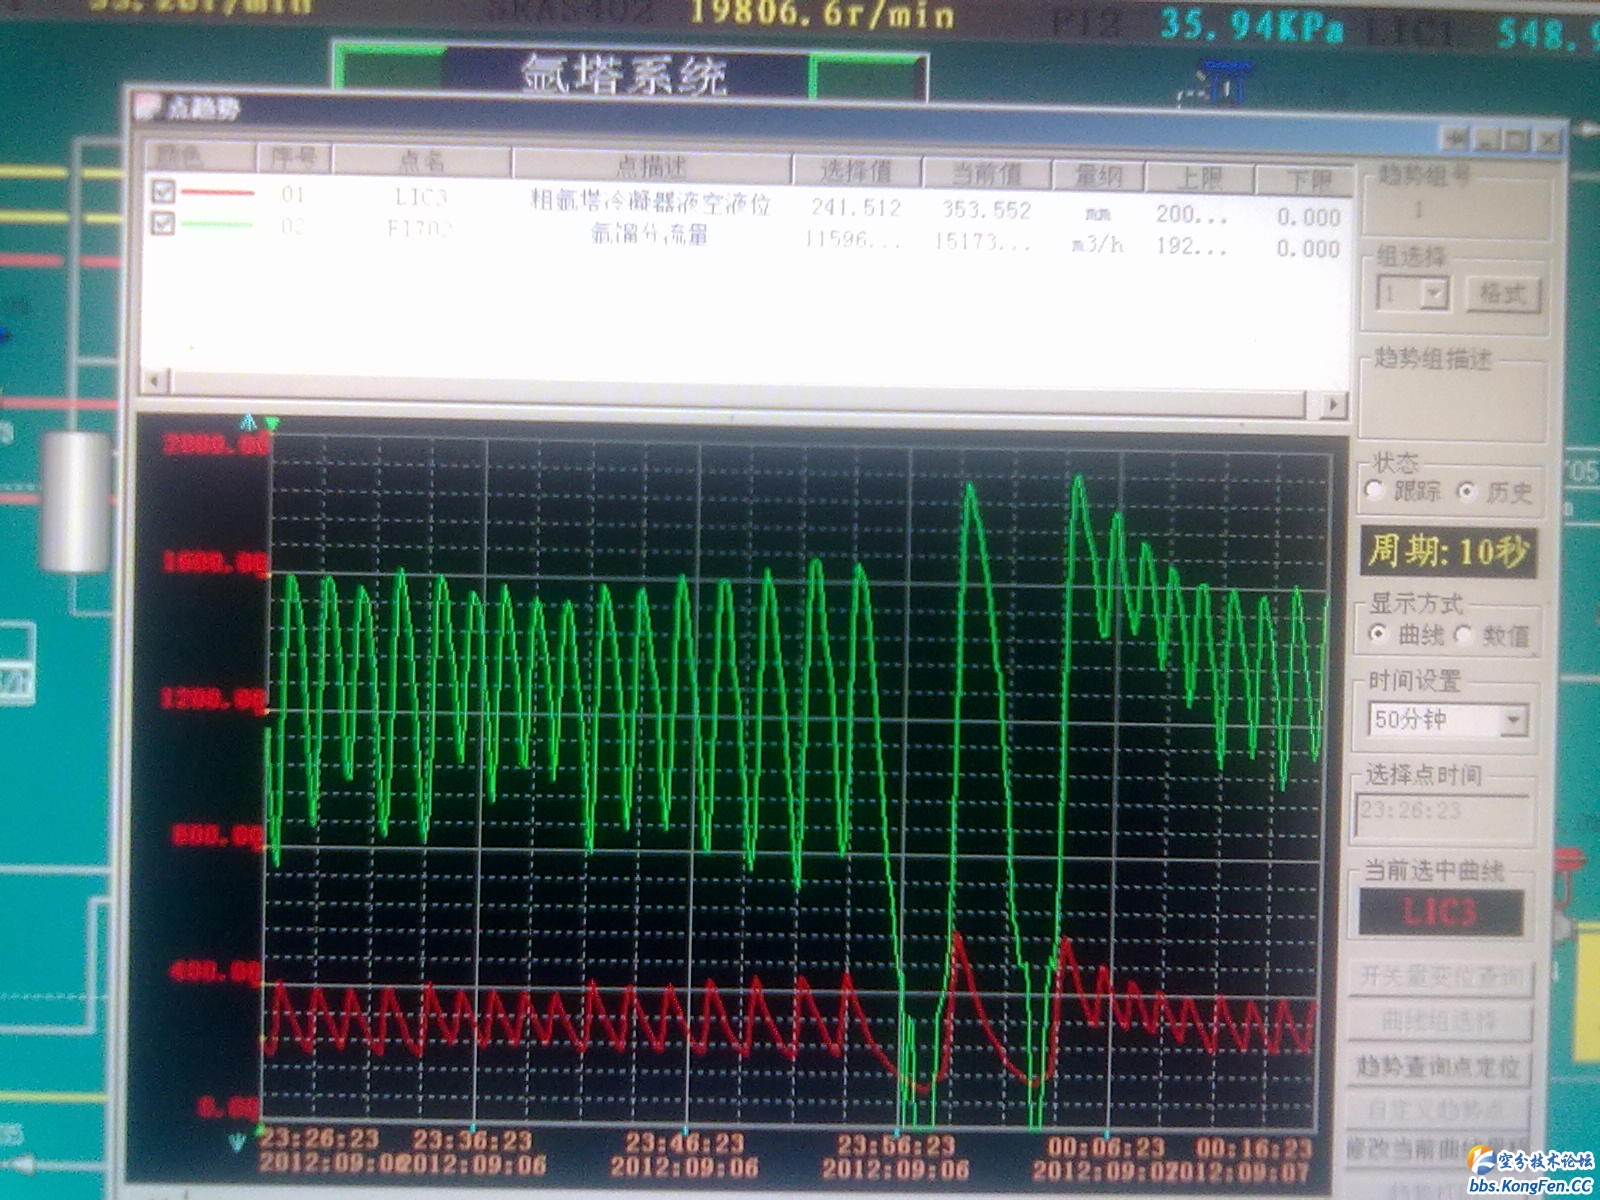Click the LIC3 point name cell
This screenshot has height=1200, width=1600.
pyautogui.click(x=421, y=196)
